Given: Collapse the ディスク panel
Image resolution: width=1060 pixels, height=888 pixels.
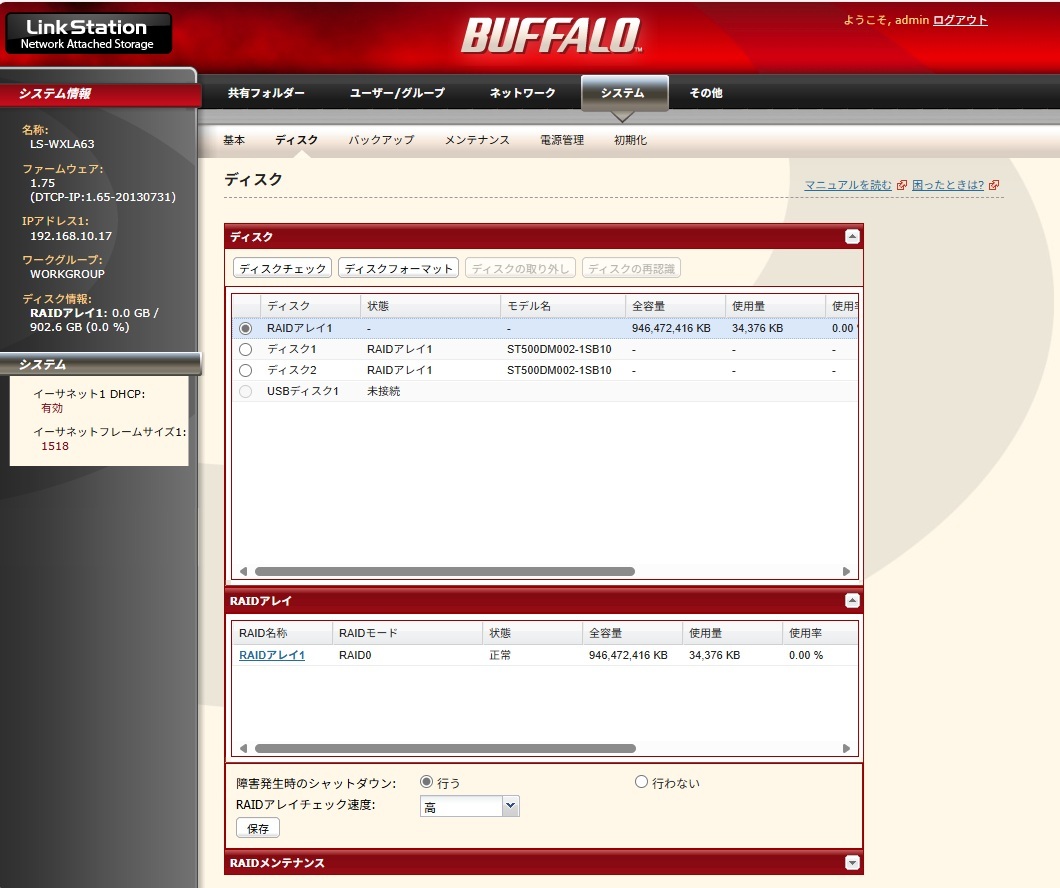Looking at the screenshot, I should [852, 237].
